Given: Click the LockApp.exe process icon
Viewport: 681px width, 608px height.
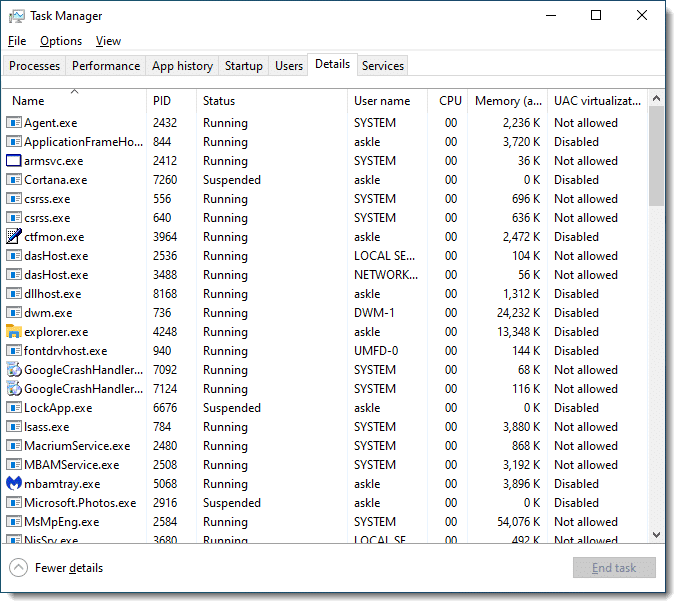Looking at the screenshot, I should tap(14, 408).
